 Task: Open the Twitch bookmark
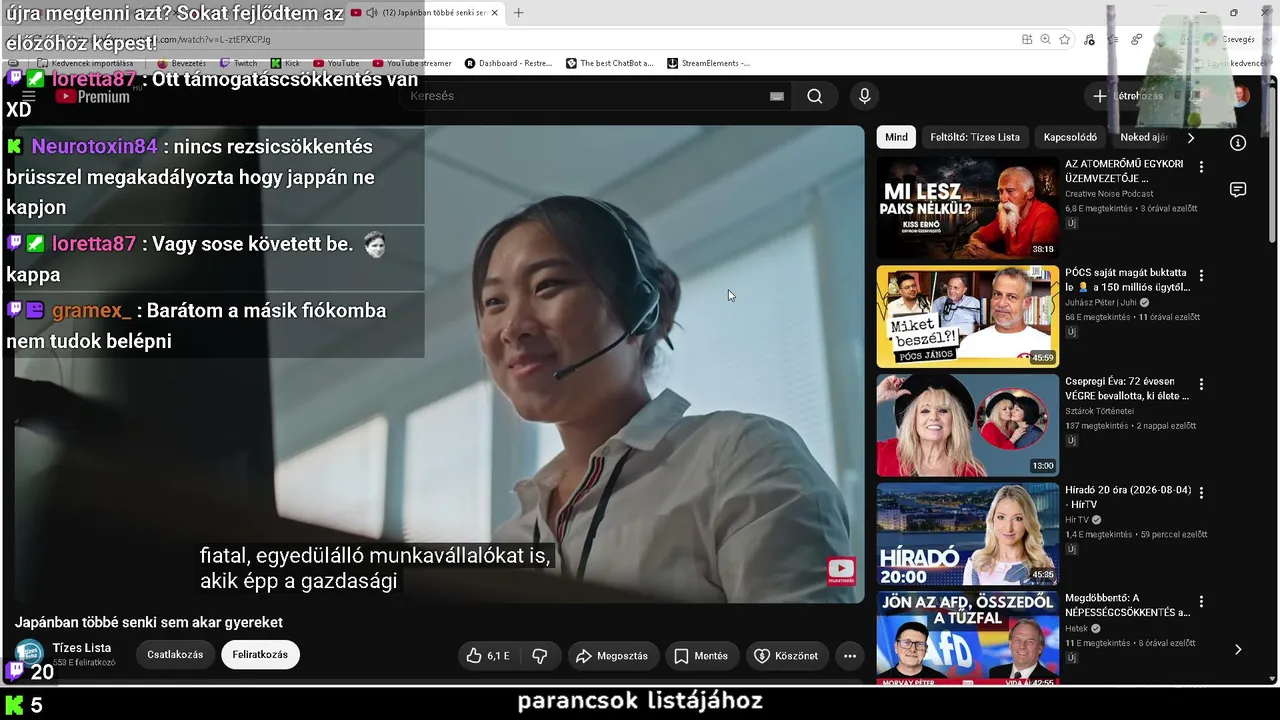pos(238,63)
